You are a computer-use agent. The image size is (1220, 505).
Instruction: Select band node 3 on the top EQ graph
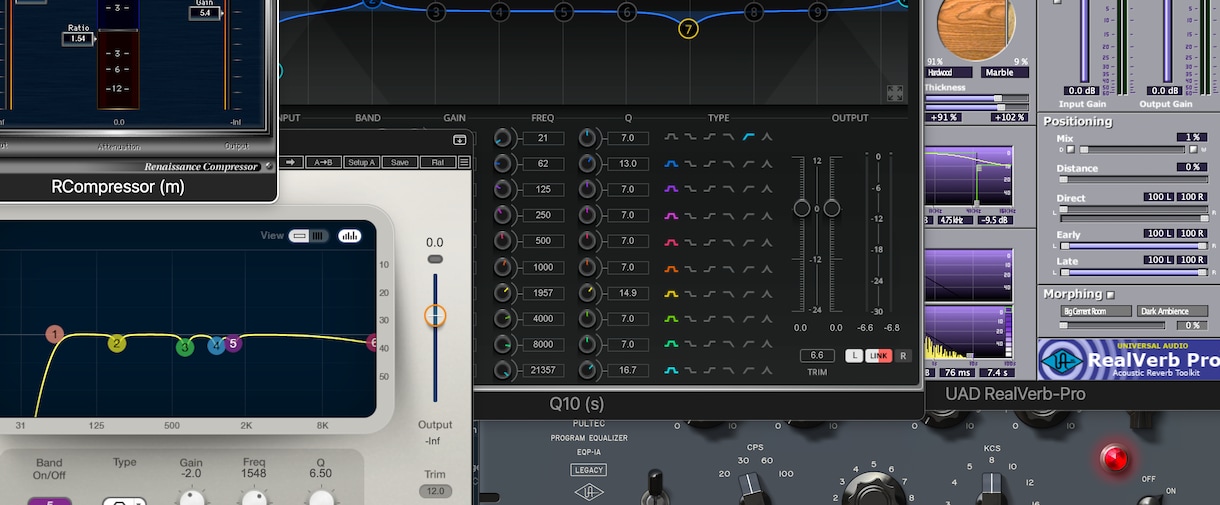(x=436, y=12)
